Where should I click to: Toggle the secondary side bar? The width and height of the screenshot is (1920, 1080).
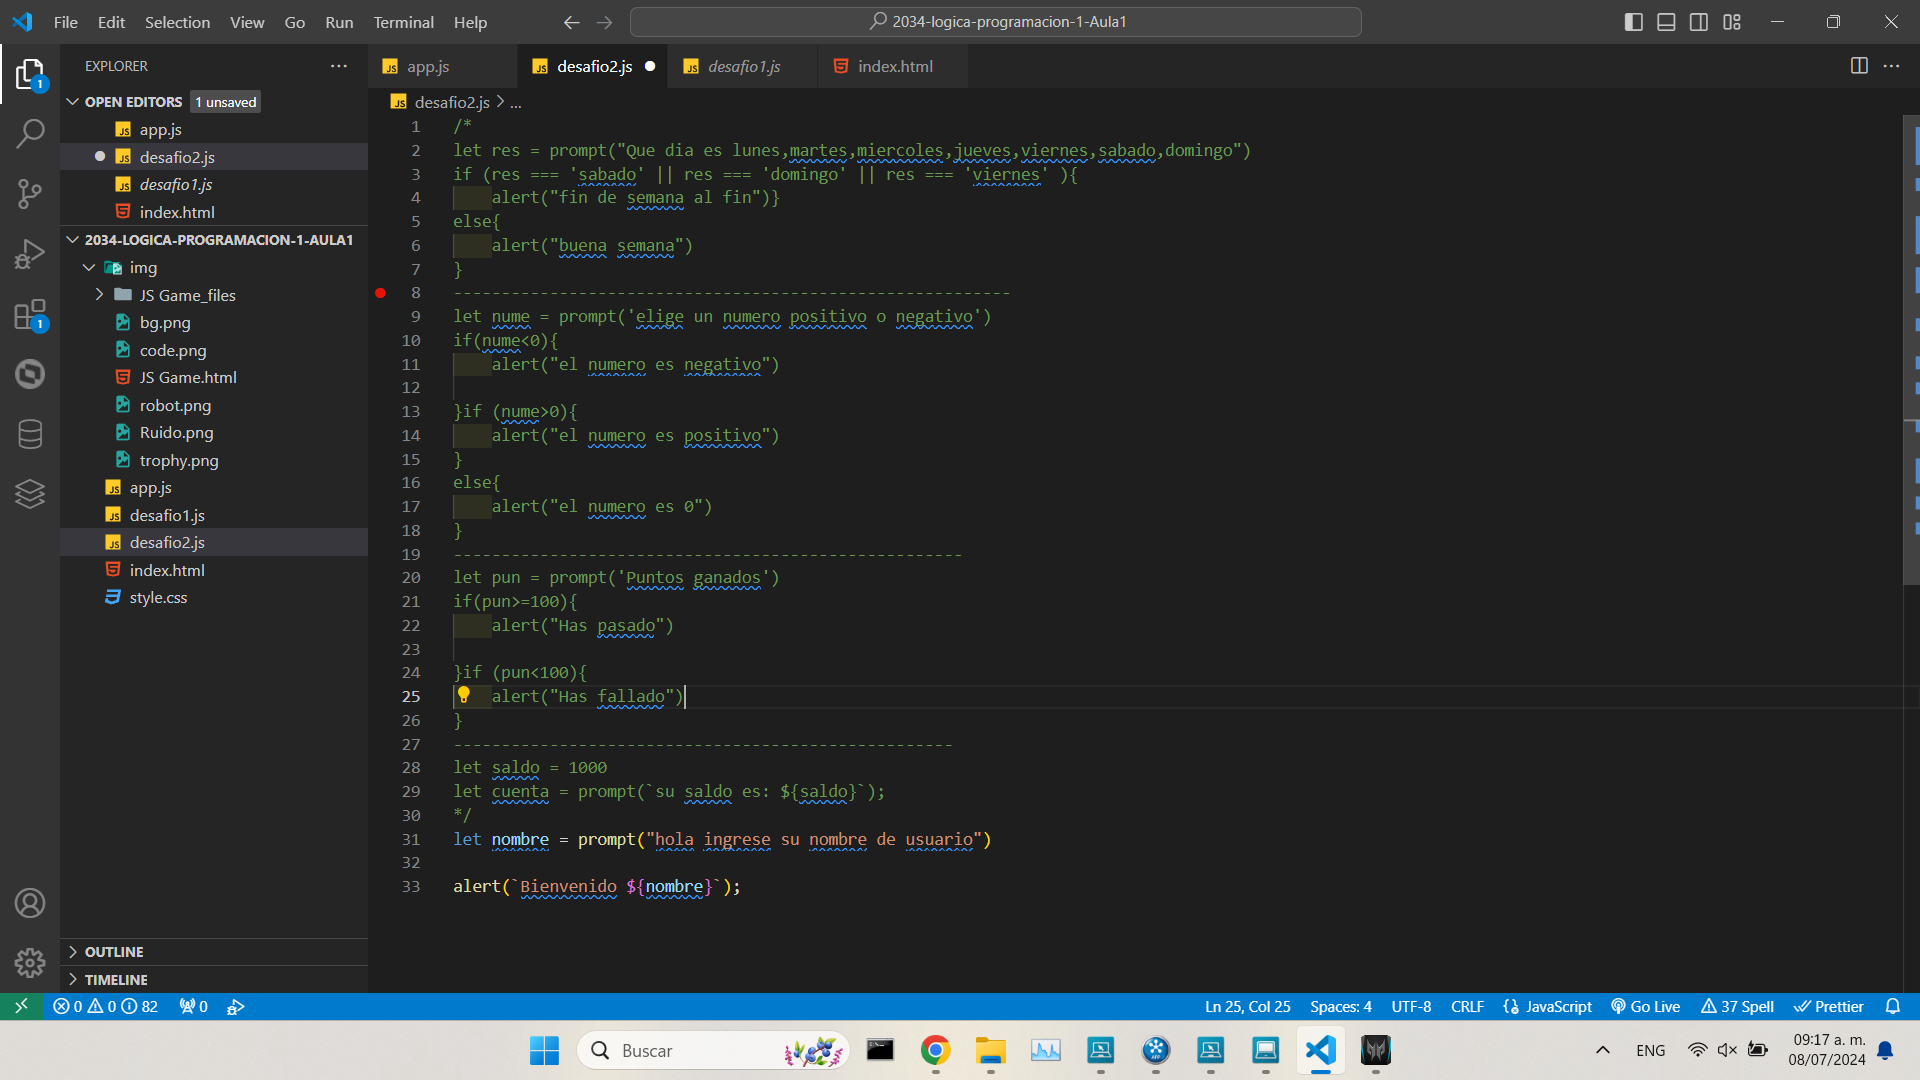click(x=1699, y=22)
